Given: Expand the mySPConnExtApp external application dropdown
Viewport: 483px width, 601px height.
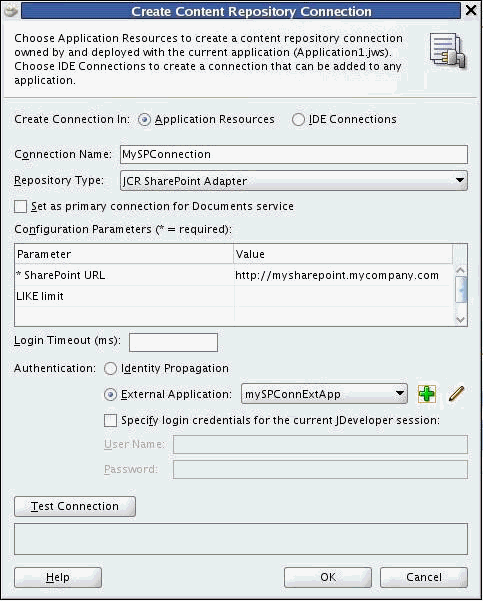Looking at the screenshot, I should click(x=324, y=394).
